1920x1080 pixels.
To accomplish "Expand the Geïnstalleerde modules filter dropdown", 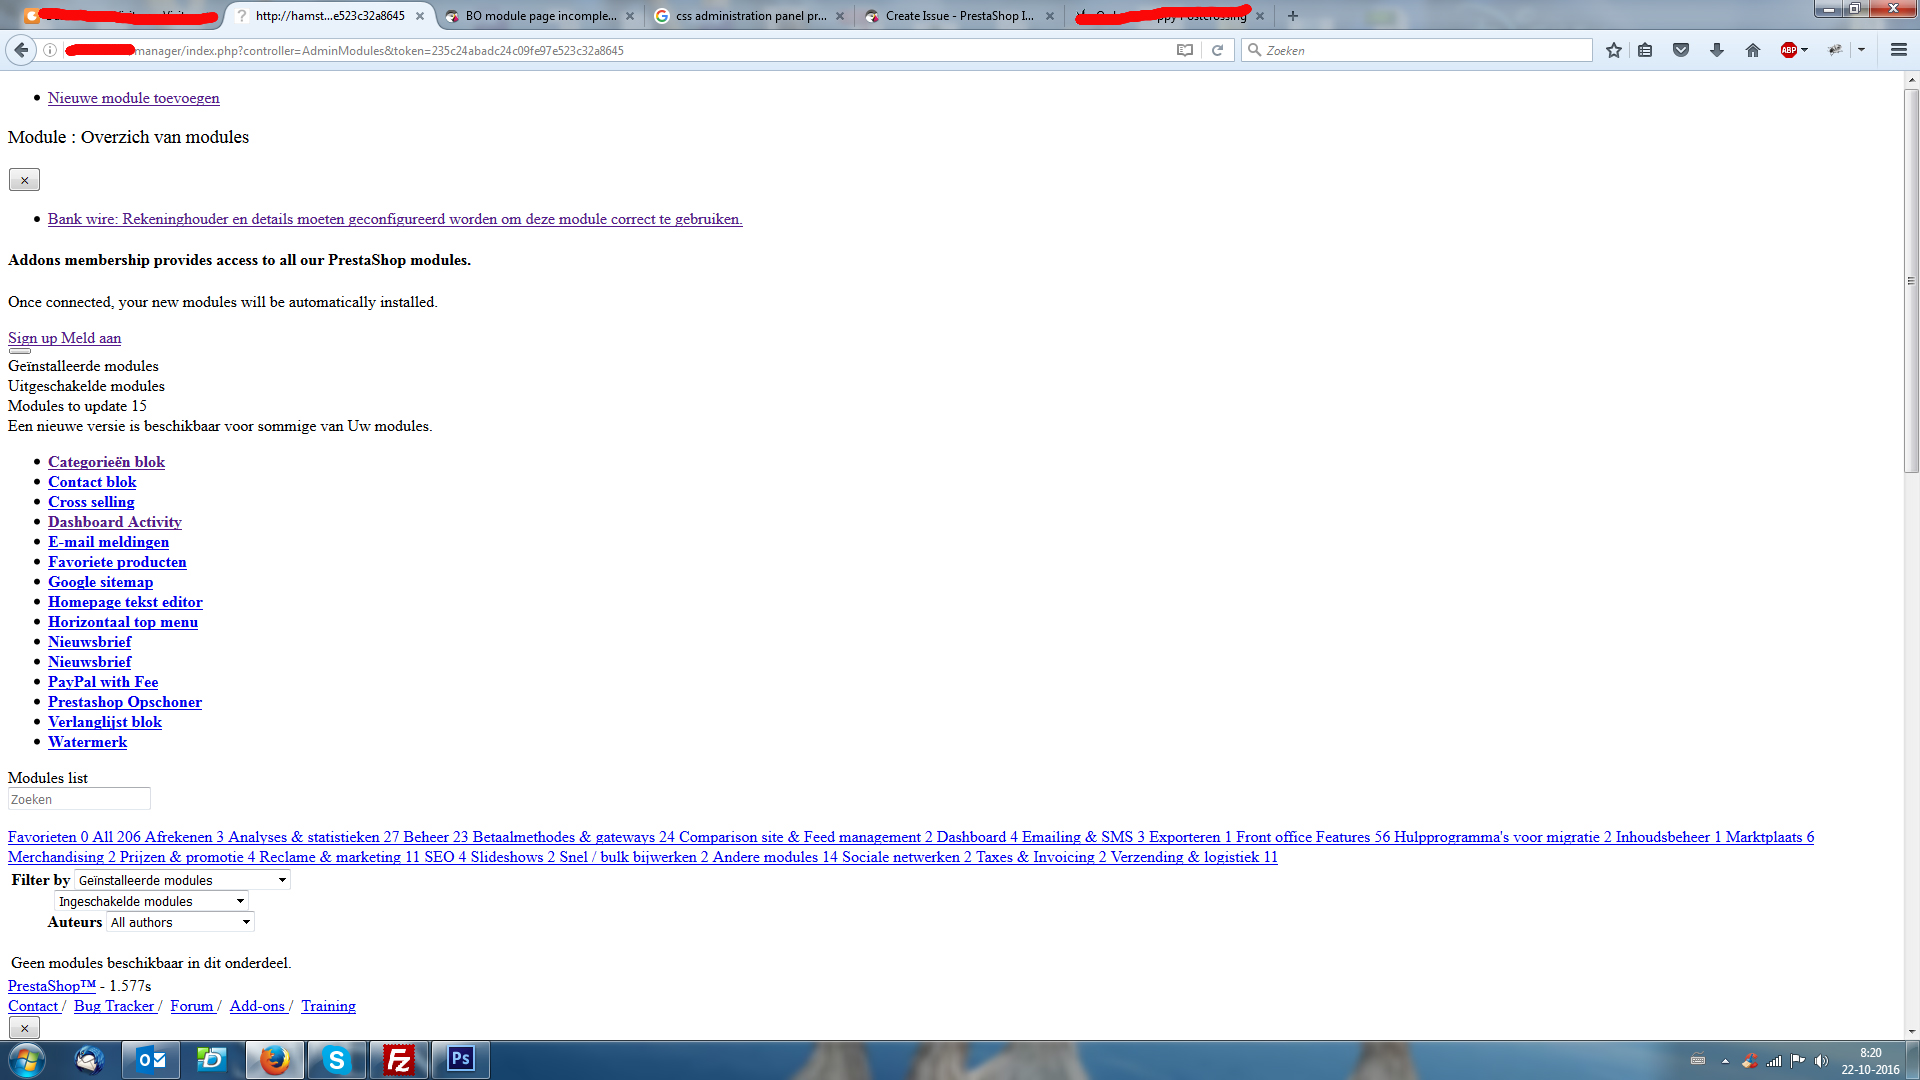I will click(x=182, y=880).
